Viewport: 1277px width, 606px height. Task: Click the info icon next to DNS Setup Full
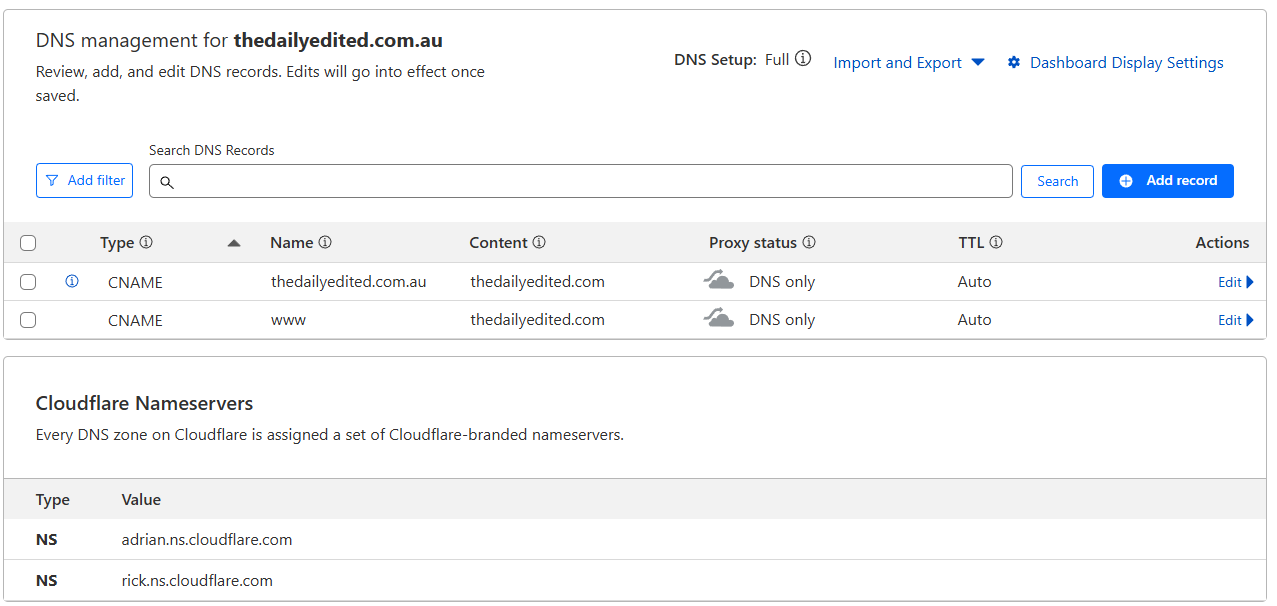tap(803, 60)
